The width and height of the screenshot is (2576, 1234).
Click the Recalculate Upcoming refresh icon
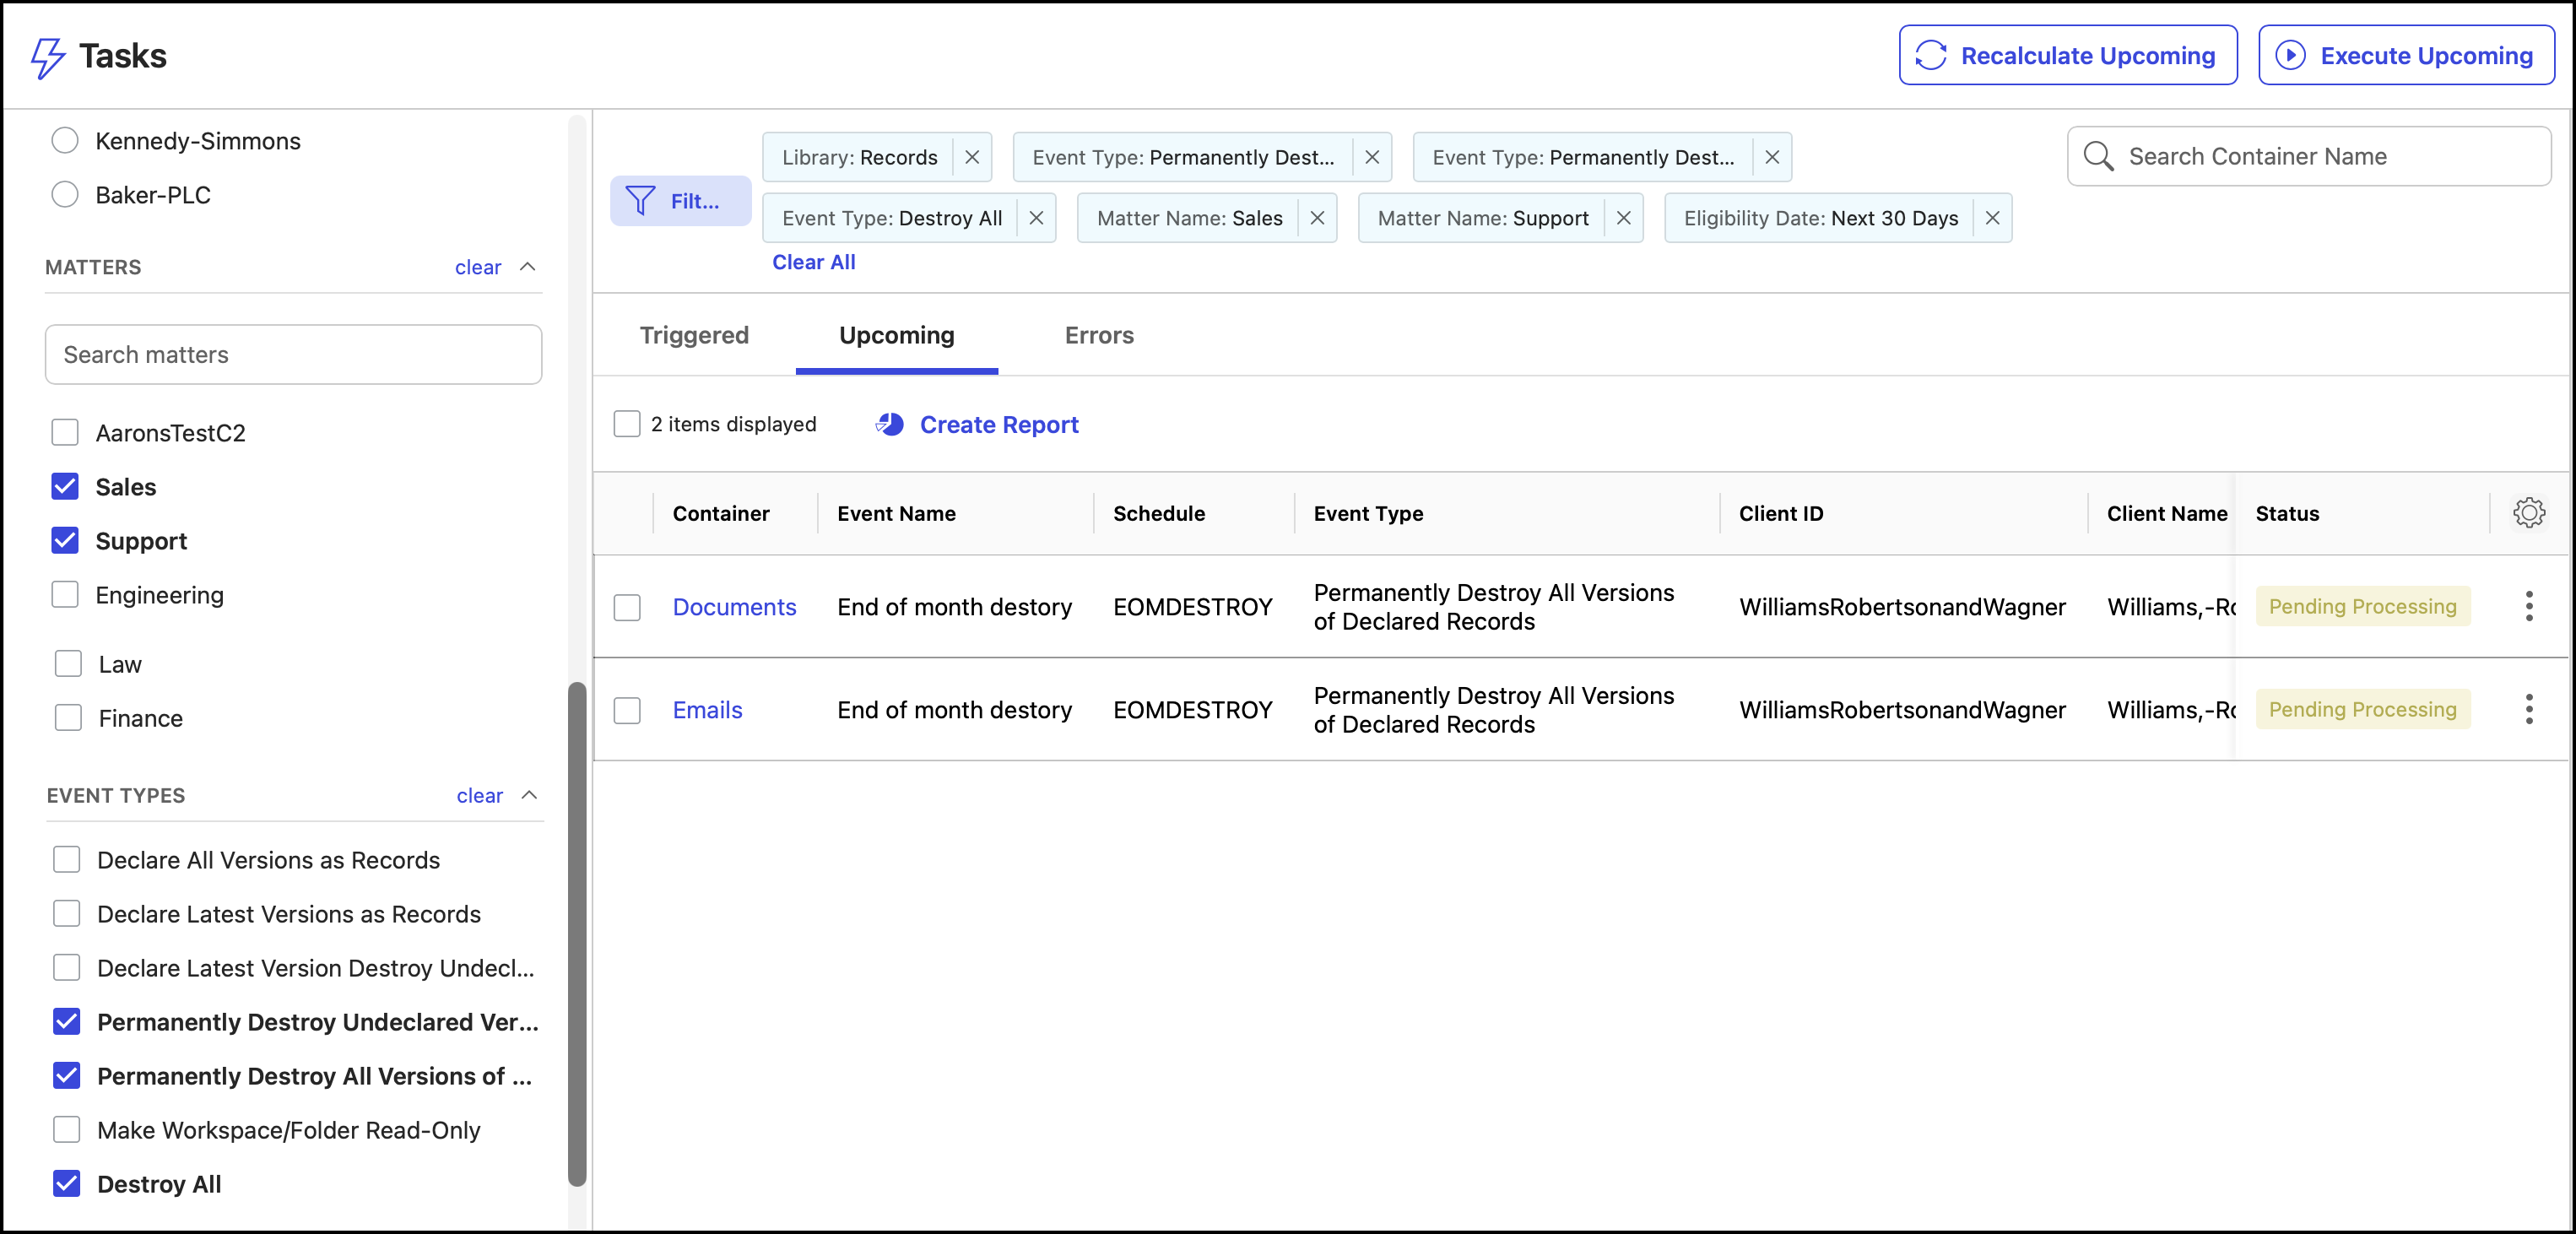tap(1931, 56)
